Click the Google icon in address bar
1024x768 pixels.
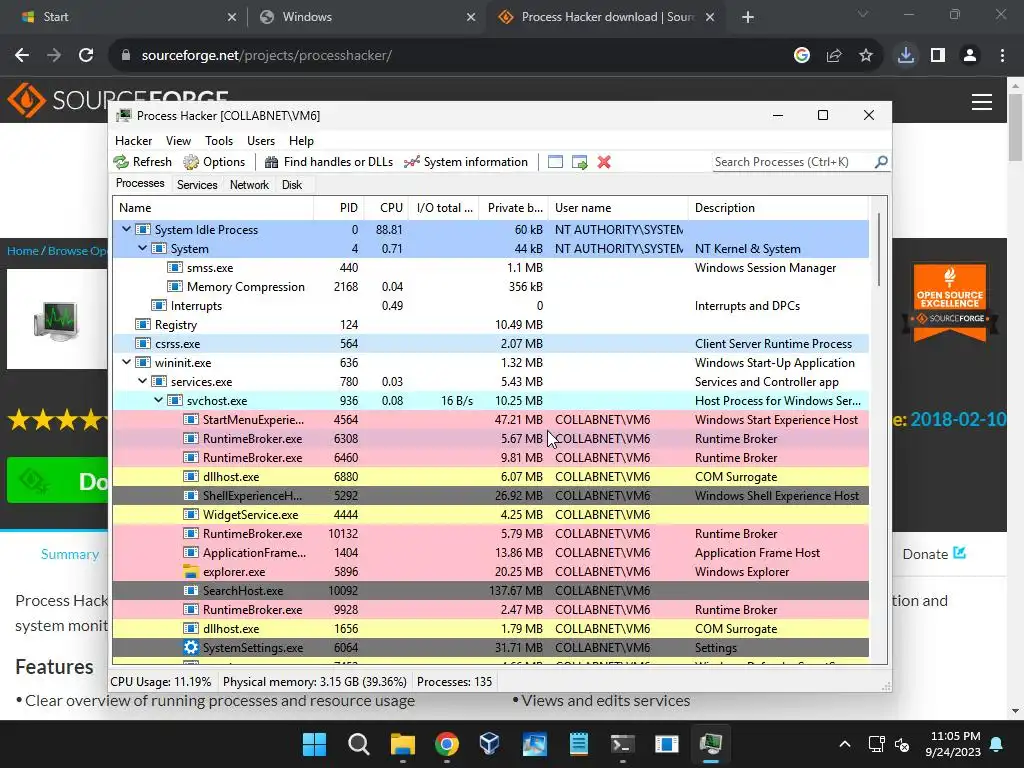(802, 56)
